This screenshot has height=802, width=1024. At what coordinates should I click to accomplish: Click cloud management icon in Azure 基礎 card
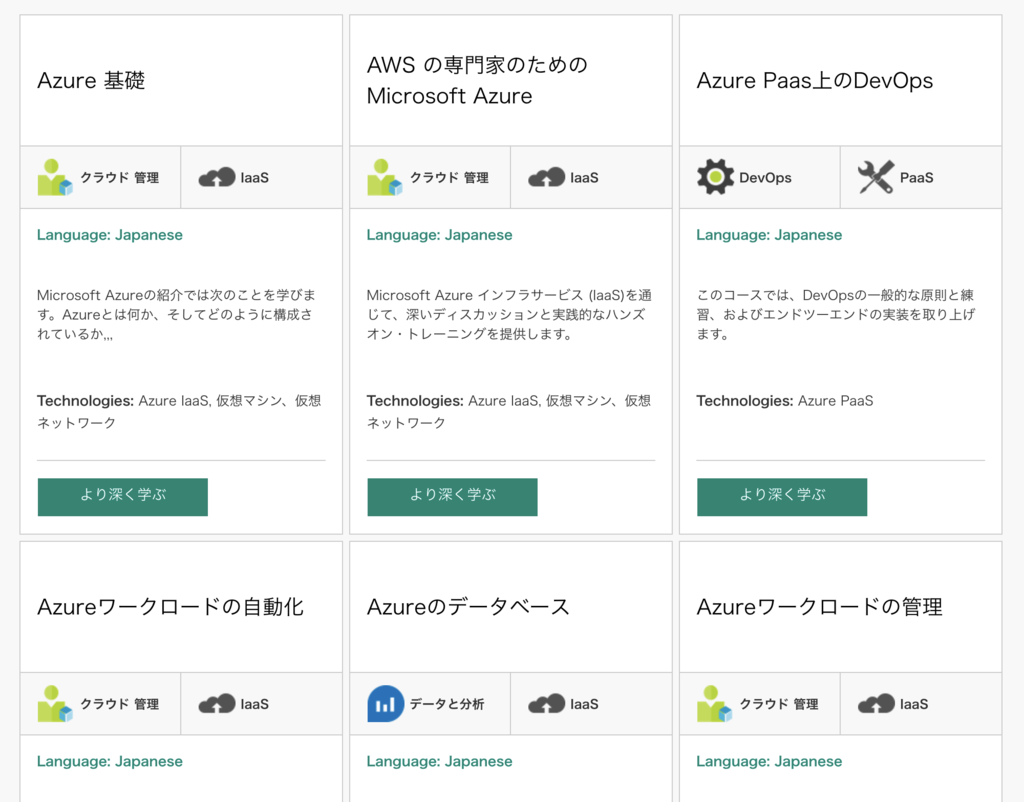(55, 177)
